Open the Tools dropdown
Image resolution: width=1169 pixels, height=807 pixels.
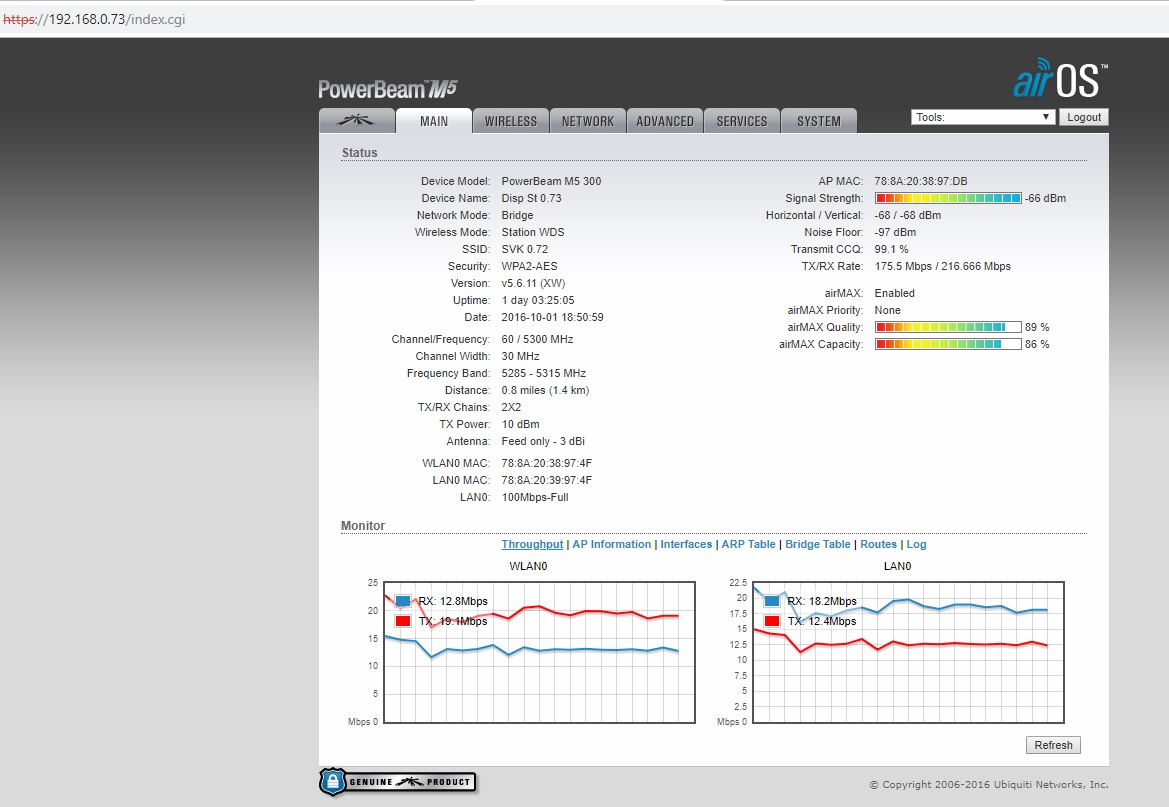[x=983, y=117]
